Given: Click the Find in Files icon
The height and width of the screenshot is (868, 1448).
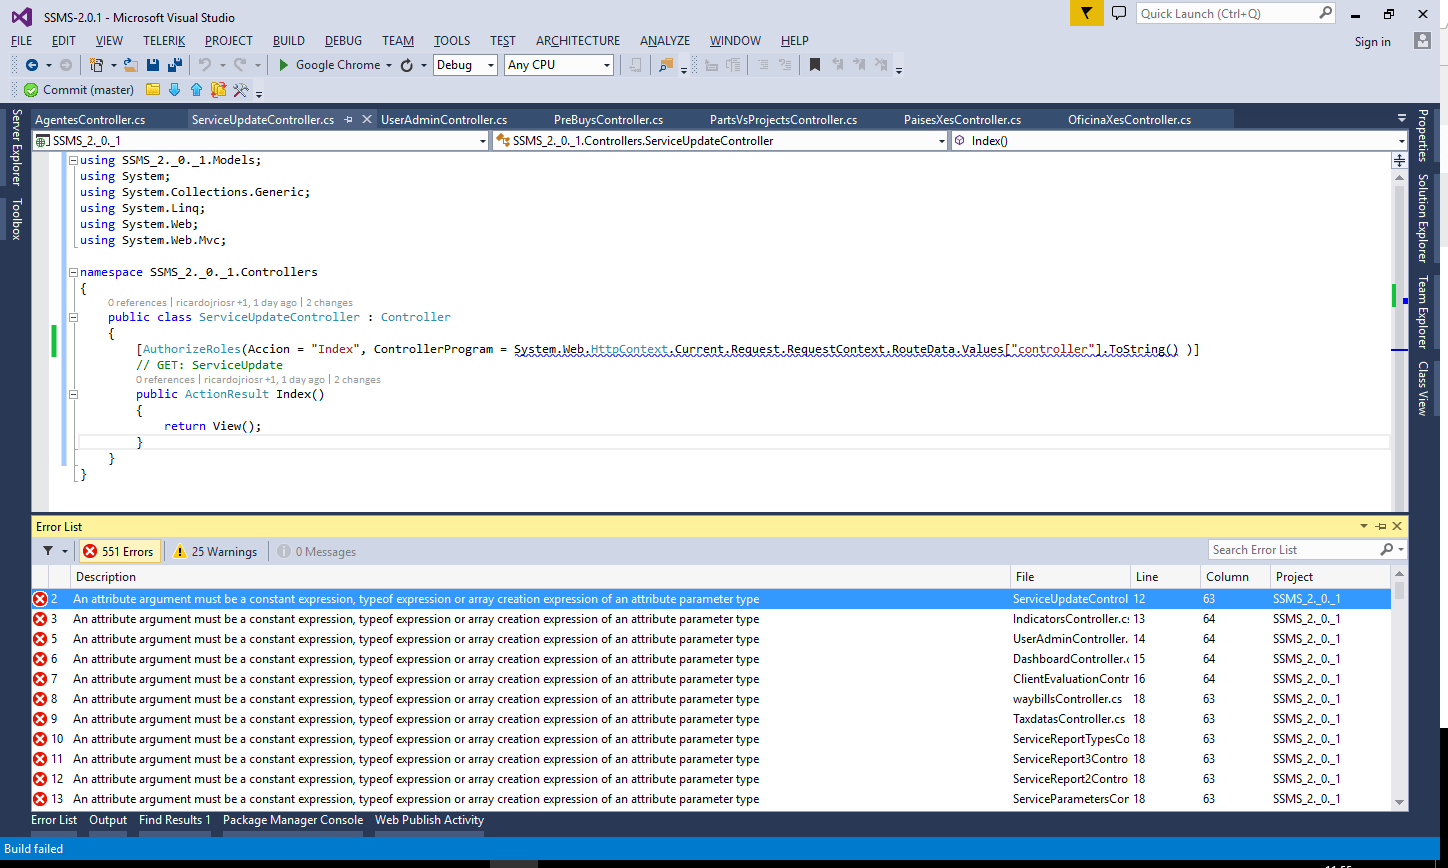Looking at the screenshot, I should [666, 65].
